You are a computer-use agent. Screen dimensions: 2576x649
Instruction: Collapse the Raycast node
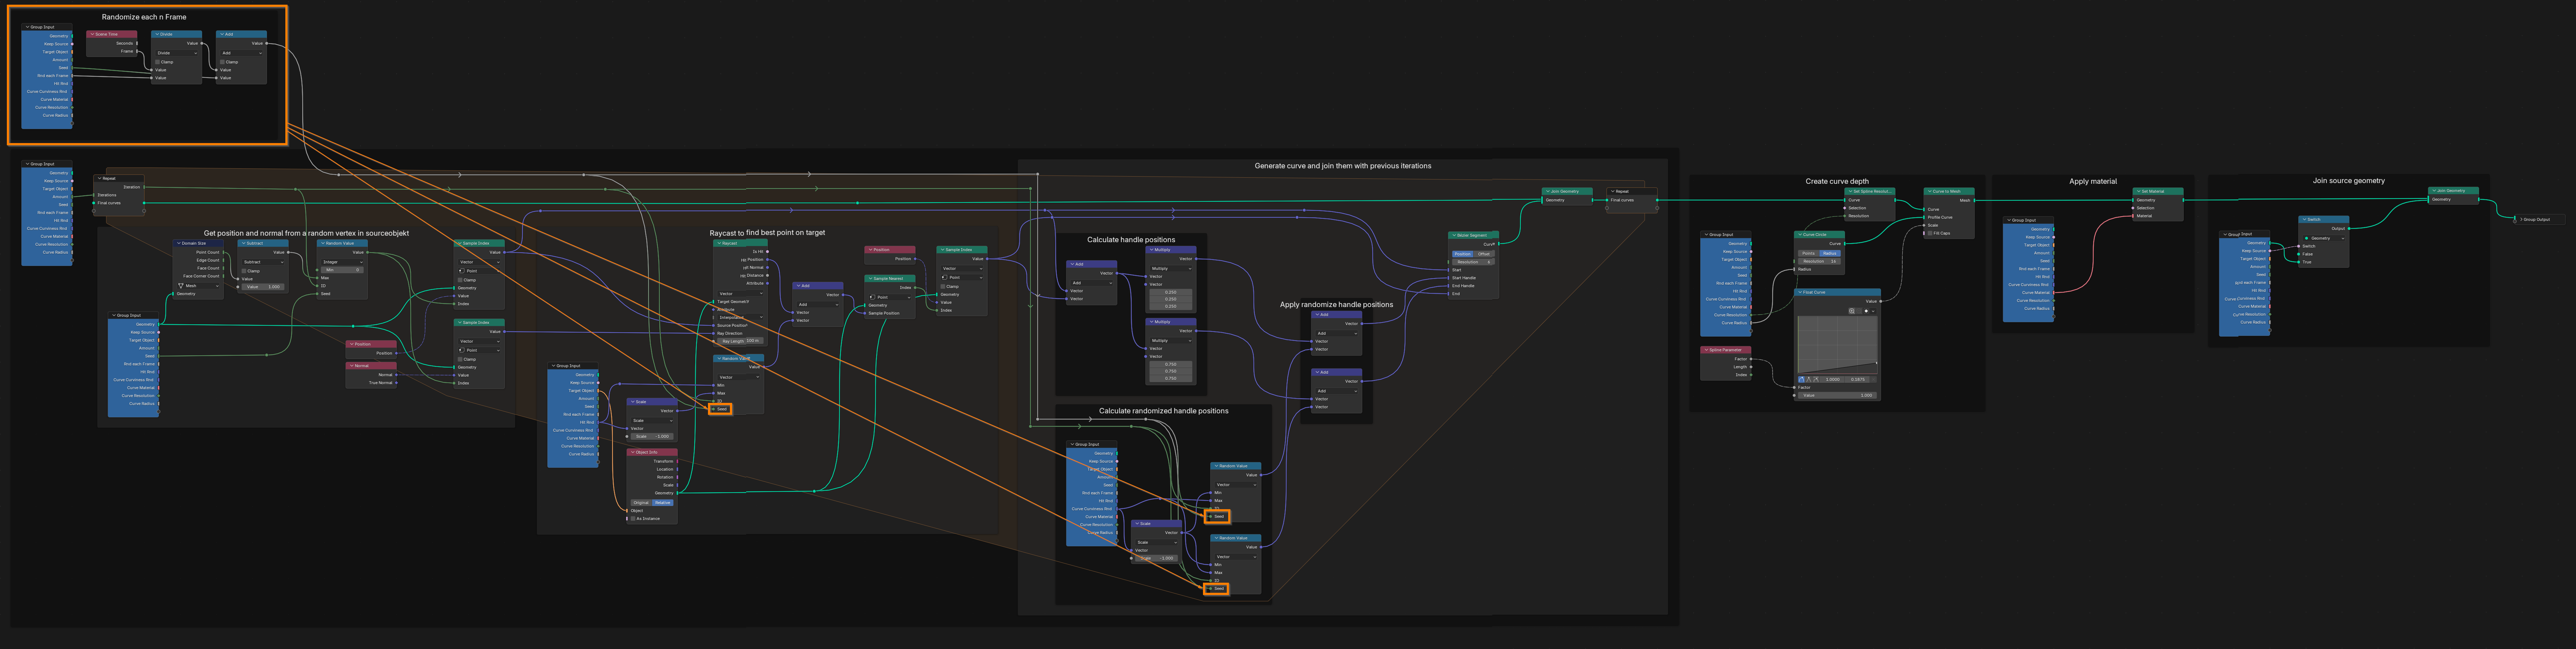pyautogui.click(x=719, y=243)
